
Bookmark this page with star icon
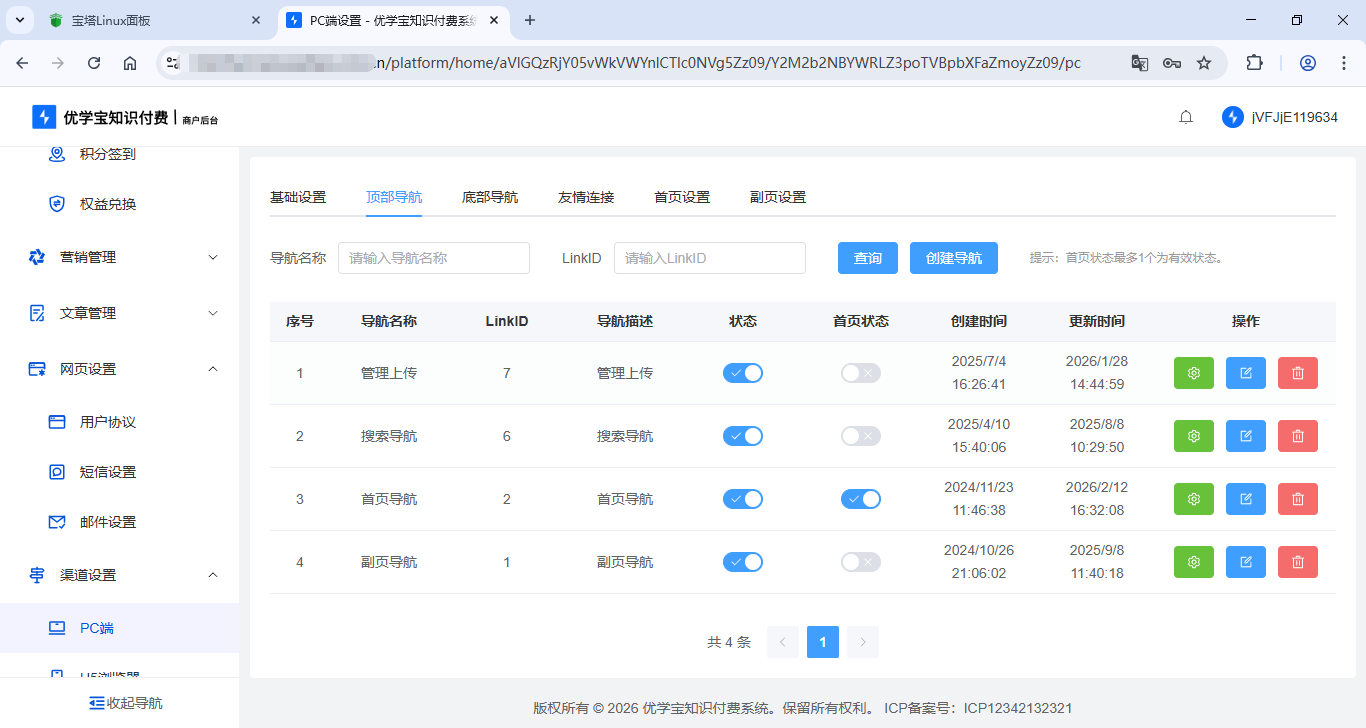click(1204, 63)
